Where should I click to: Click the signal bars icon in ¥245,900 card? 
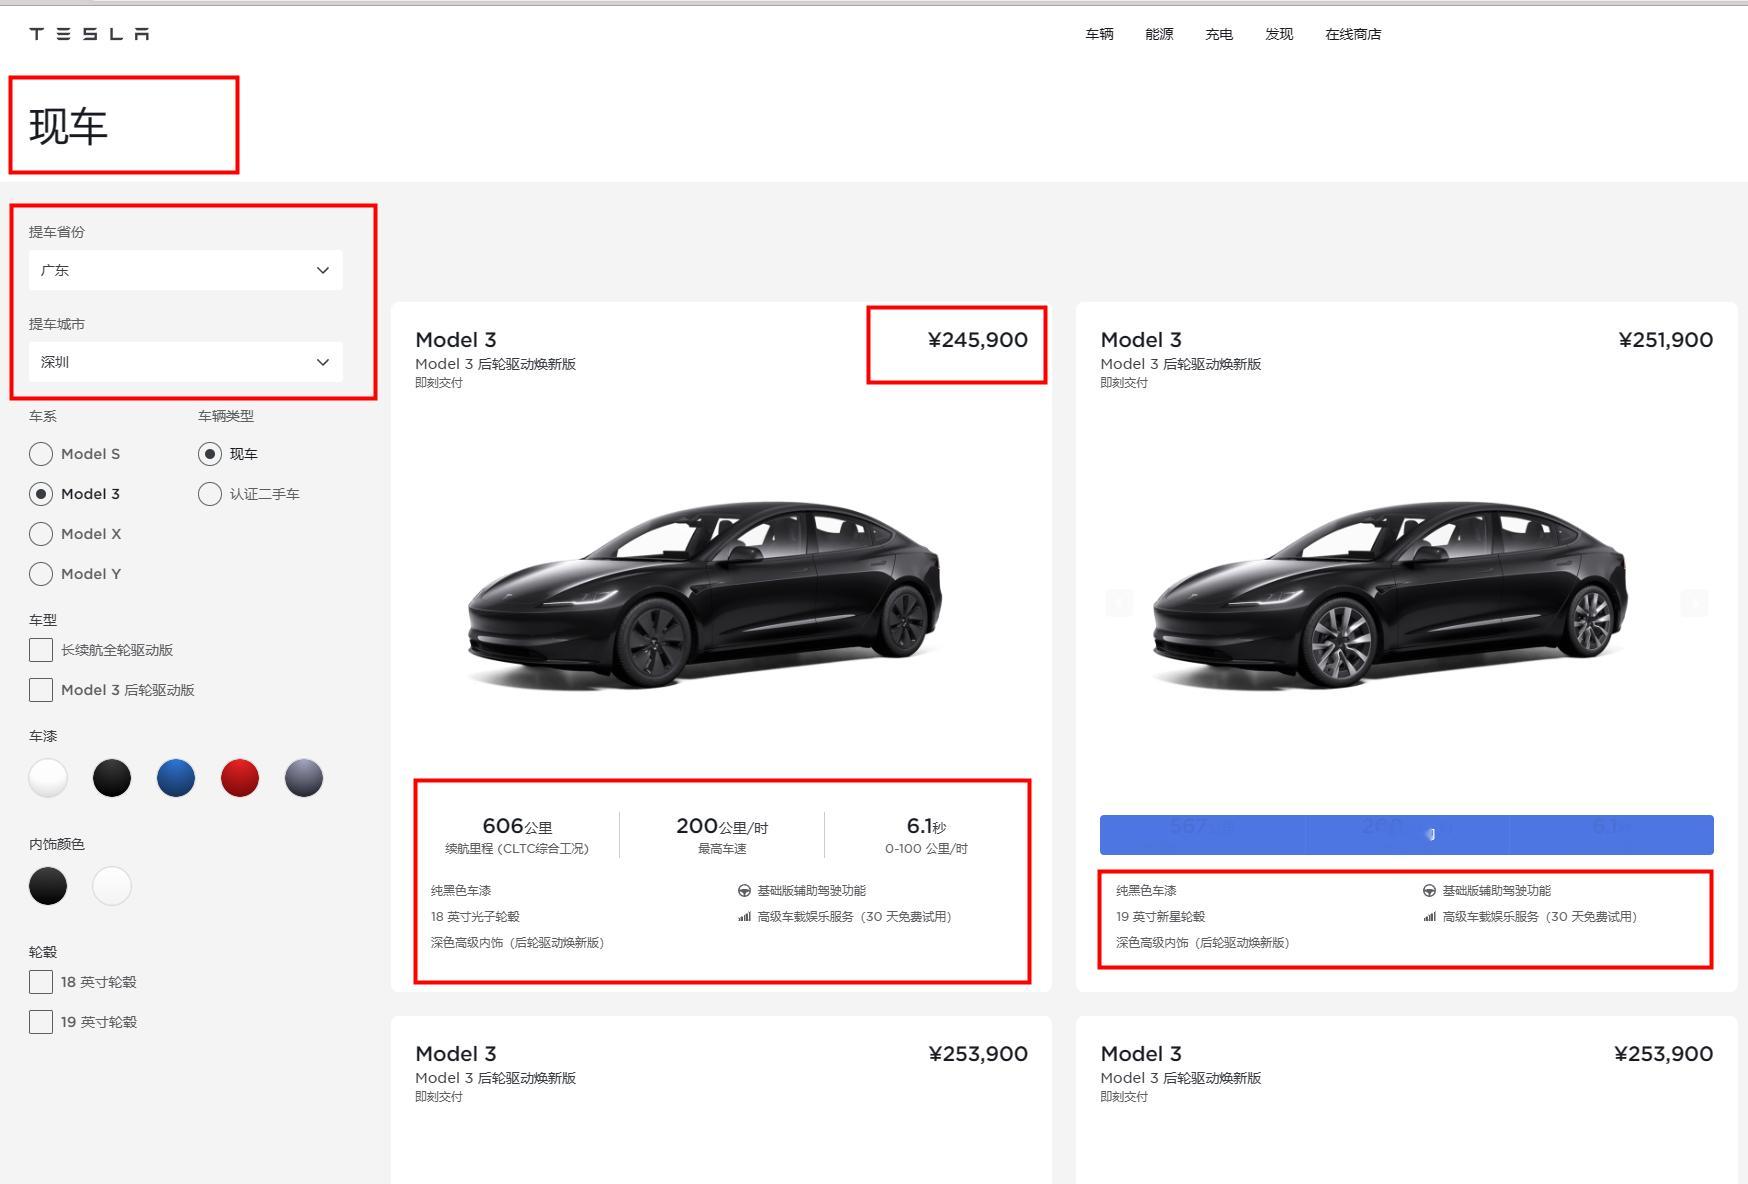(x=744, y=917)
